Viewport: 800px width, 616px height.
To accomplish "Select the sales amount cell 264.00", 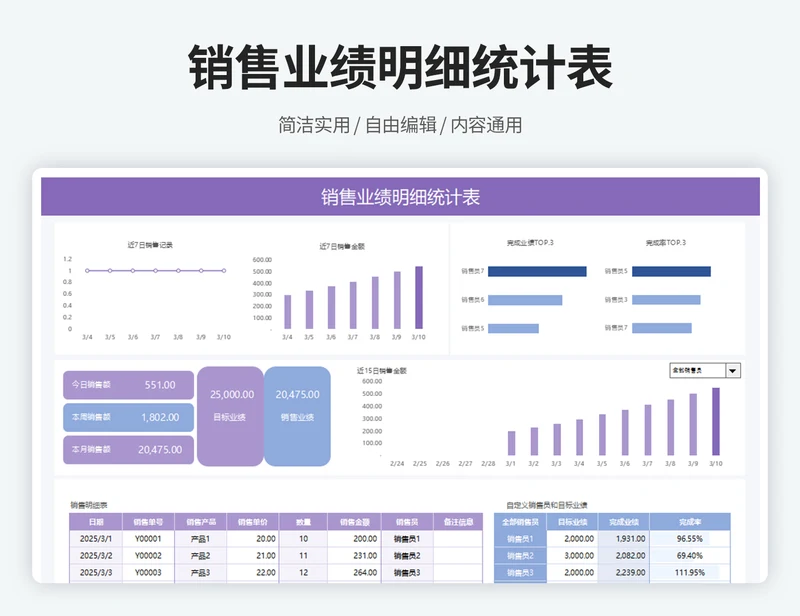I will (x=355, y=573).
